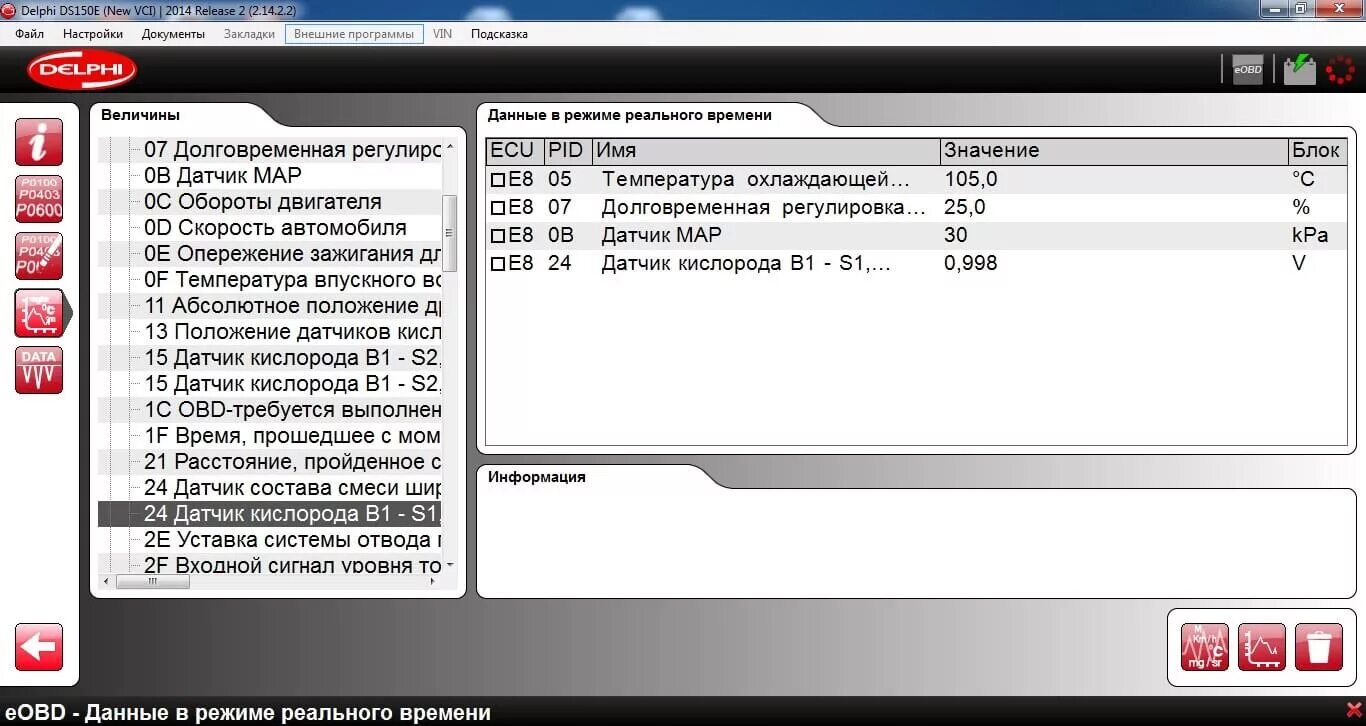
Task: Open the Подсказка menu
Action: (499, 34)
